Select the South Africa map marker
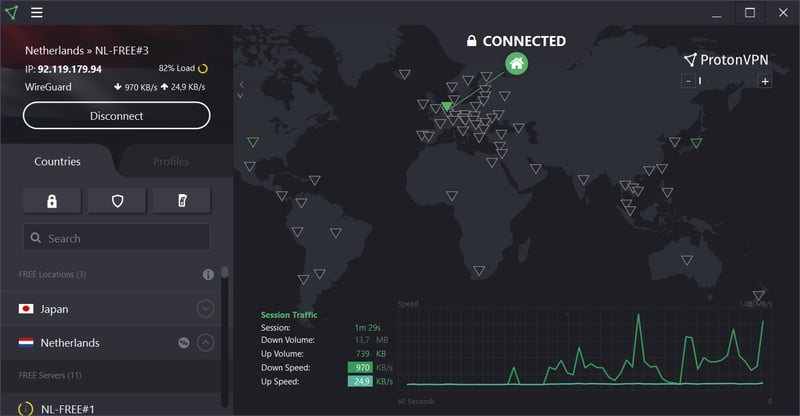This screenshot has height=416, width=800. pyautogui.click(x=479, y=271)
